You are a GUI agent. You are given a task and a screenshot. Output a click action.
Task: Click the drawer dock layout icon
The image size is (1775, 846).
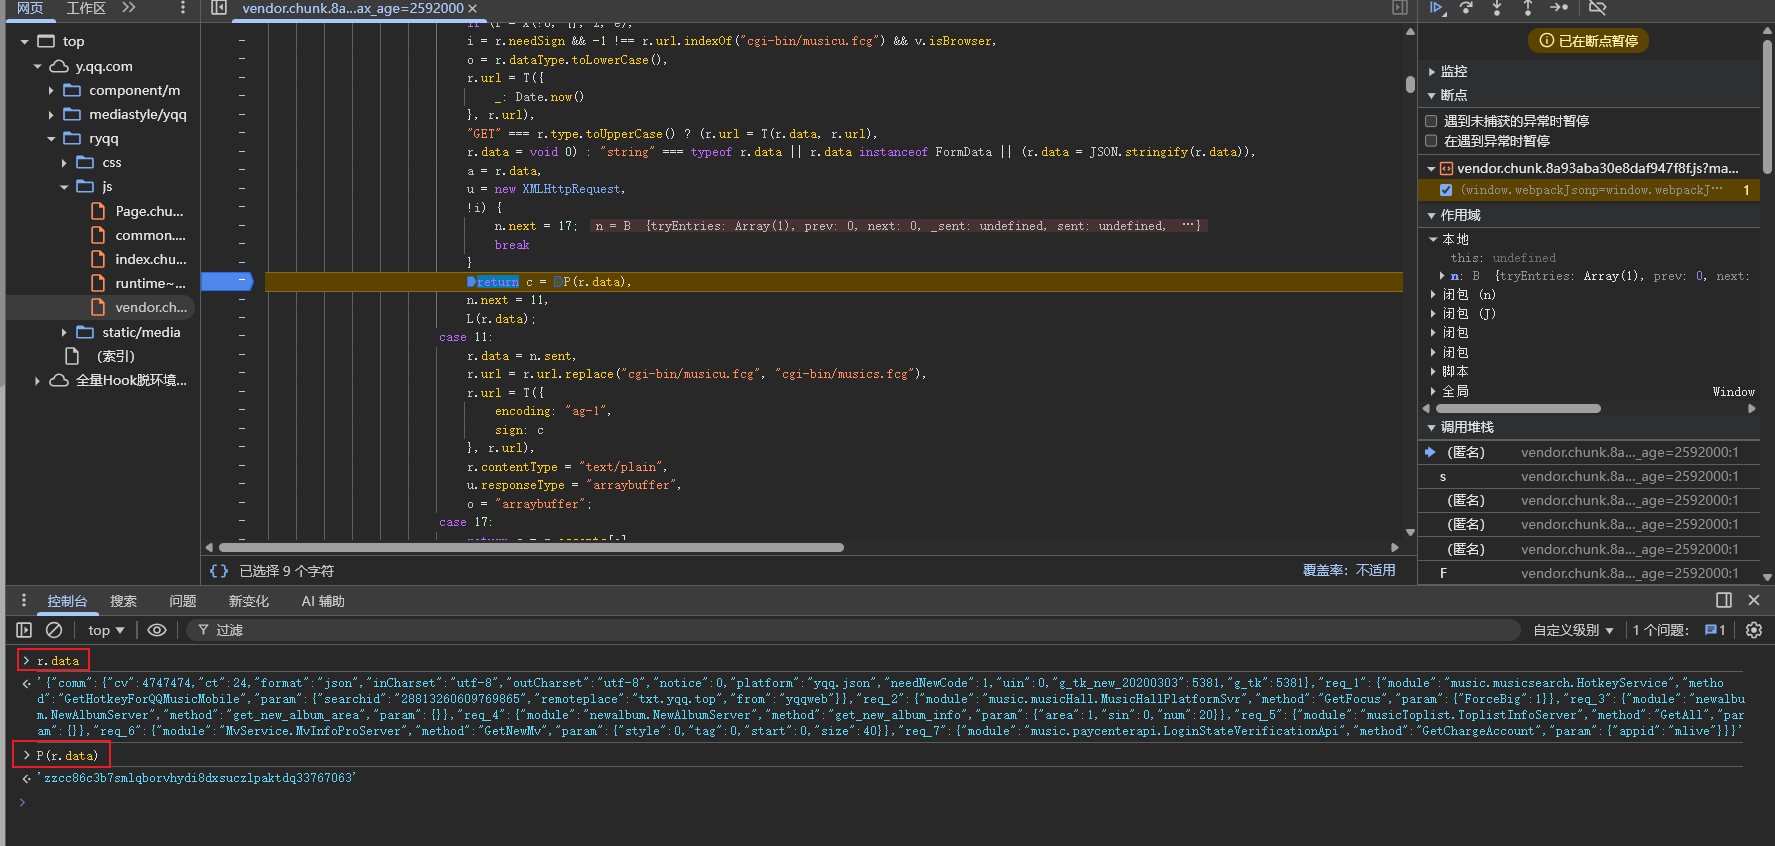(1724, 600)
